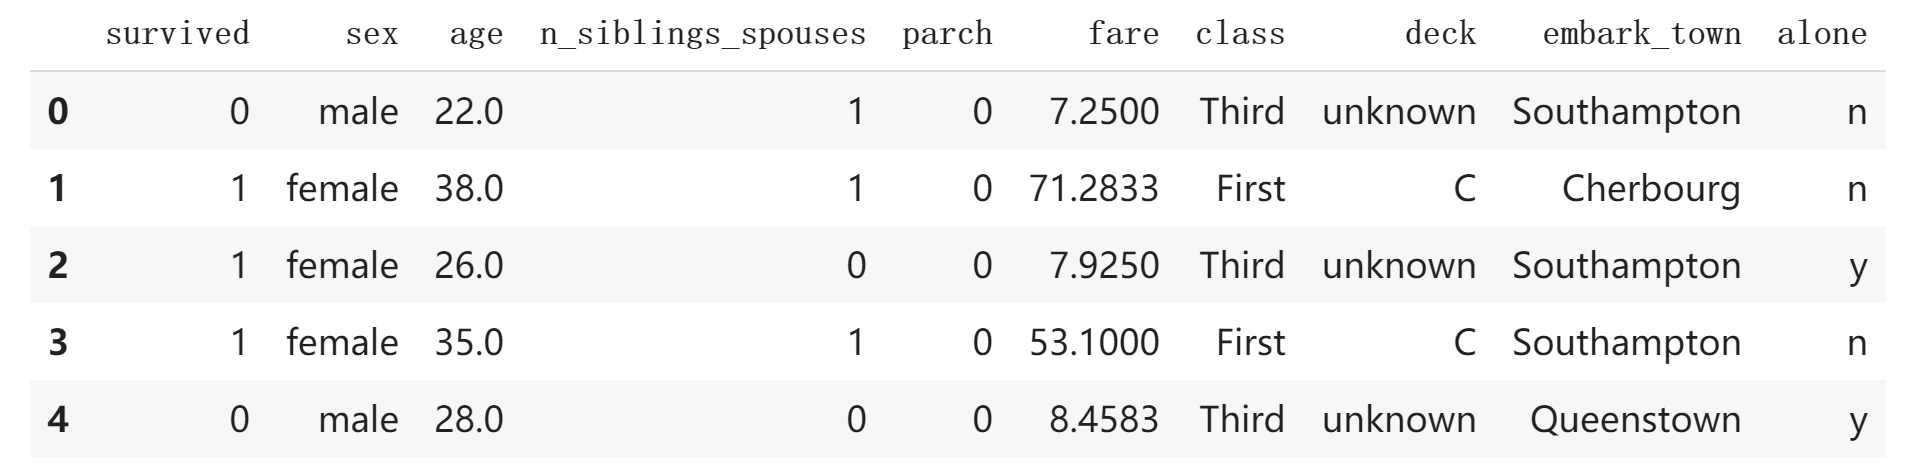Click the 'deck' column header
Screen dimensions: 1923x473
click(x=1440, y=34)
